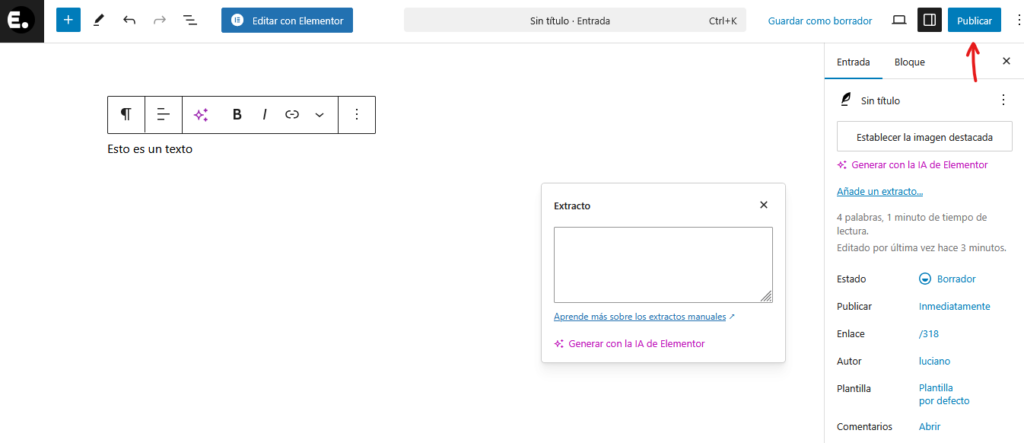
Task: Undo the last change
Action: [129, 20]
